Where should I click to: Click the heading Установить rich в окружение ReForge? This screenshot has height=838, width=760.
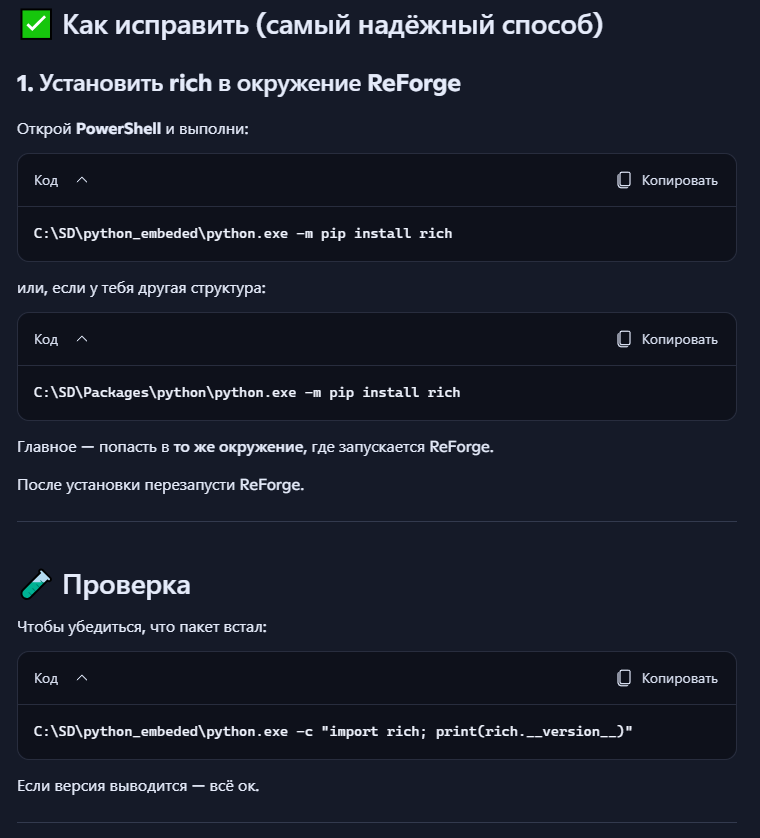pyautogui.click(x=239, y=83)
